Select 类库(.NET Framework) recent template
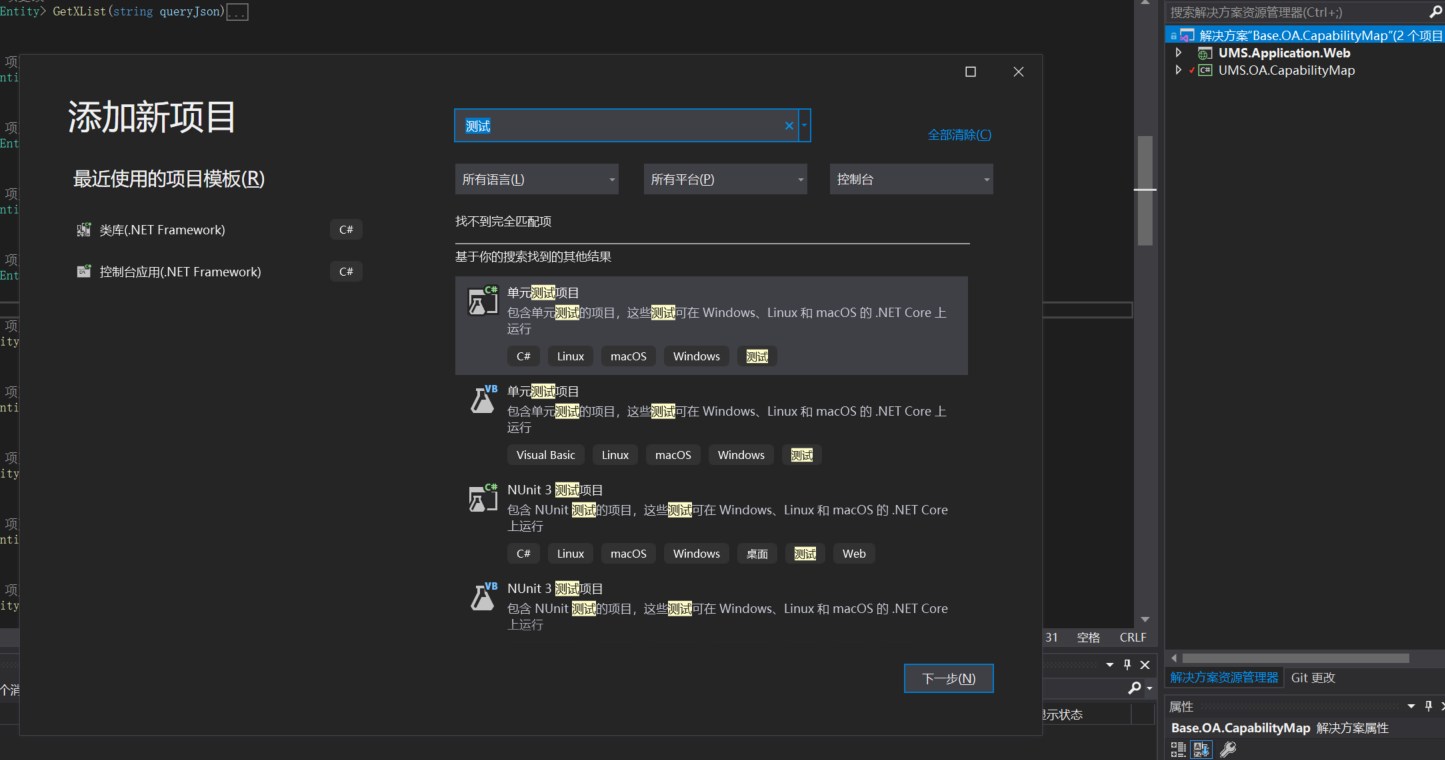The height and width of the screenshot is (760, 1445). [219, 230]
